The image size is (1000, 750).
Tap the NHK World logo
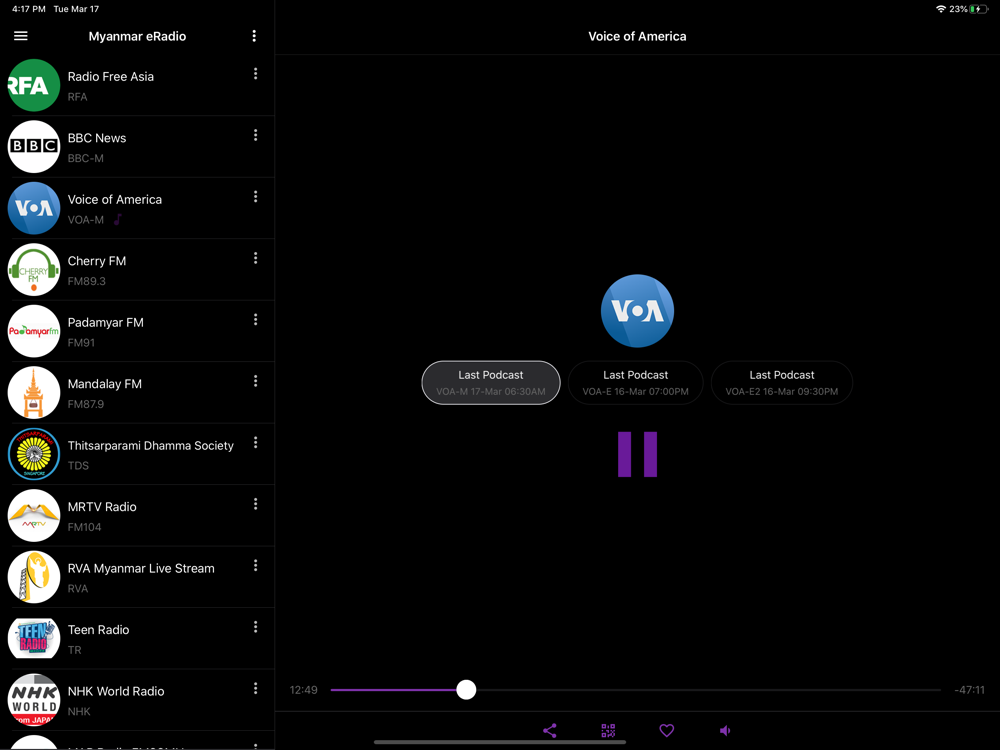(x=34, y=700)
